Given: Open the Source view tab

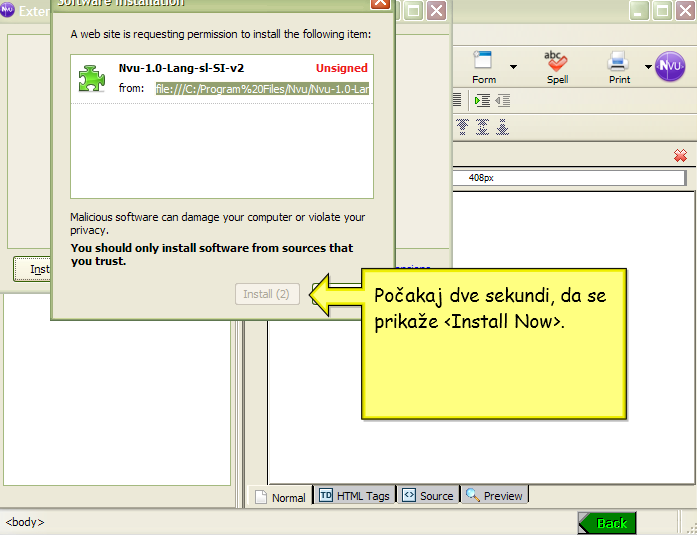Looking at the screenshot, I should coord(427,495).
